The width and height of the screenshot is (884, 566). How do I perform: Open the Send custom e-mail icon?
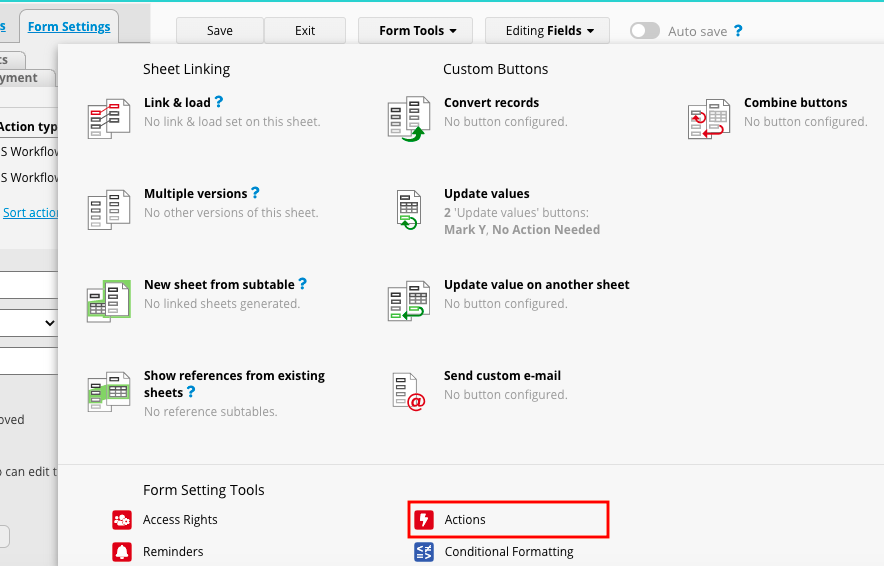(x=409, y=392)
